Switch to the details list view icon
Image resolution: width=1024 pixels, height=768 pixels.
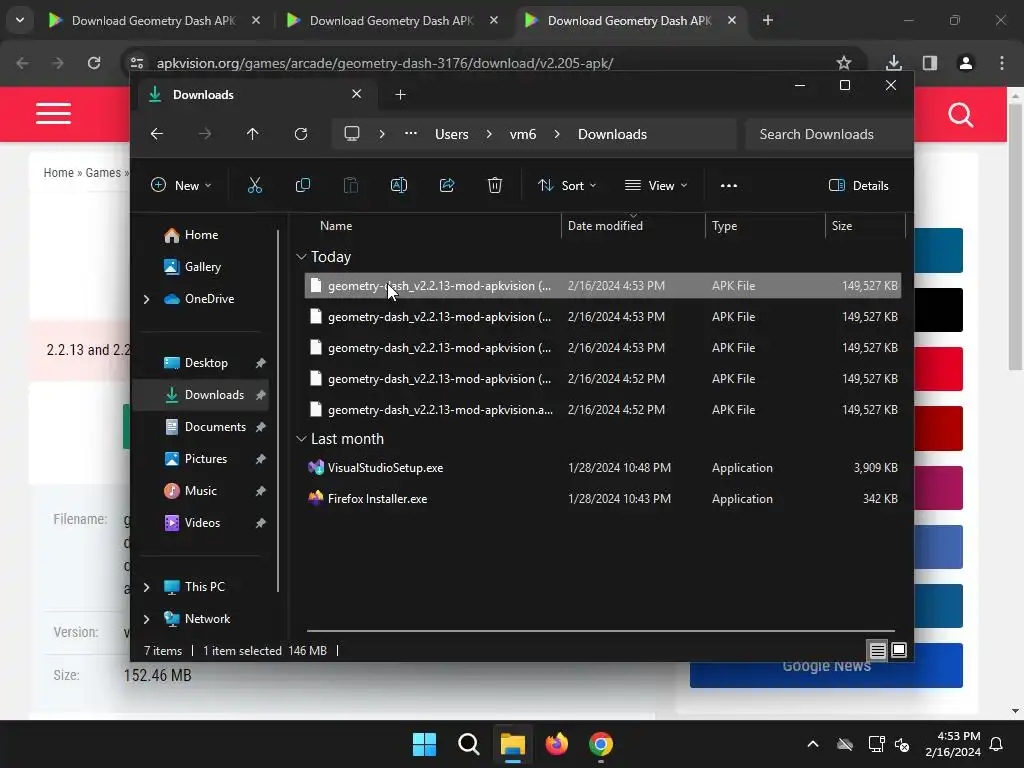click(877, 650)
